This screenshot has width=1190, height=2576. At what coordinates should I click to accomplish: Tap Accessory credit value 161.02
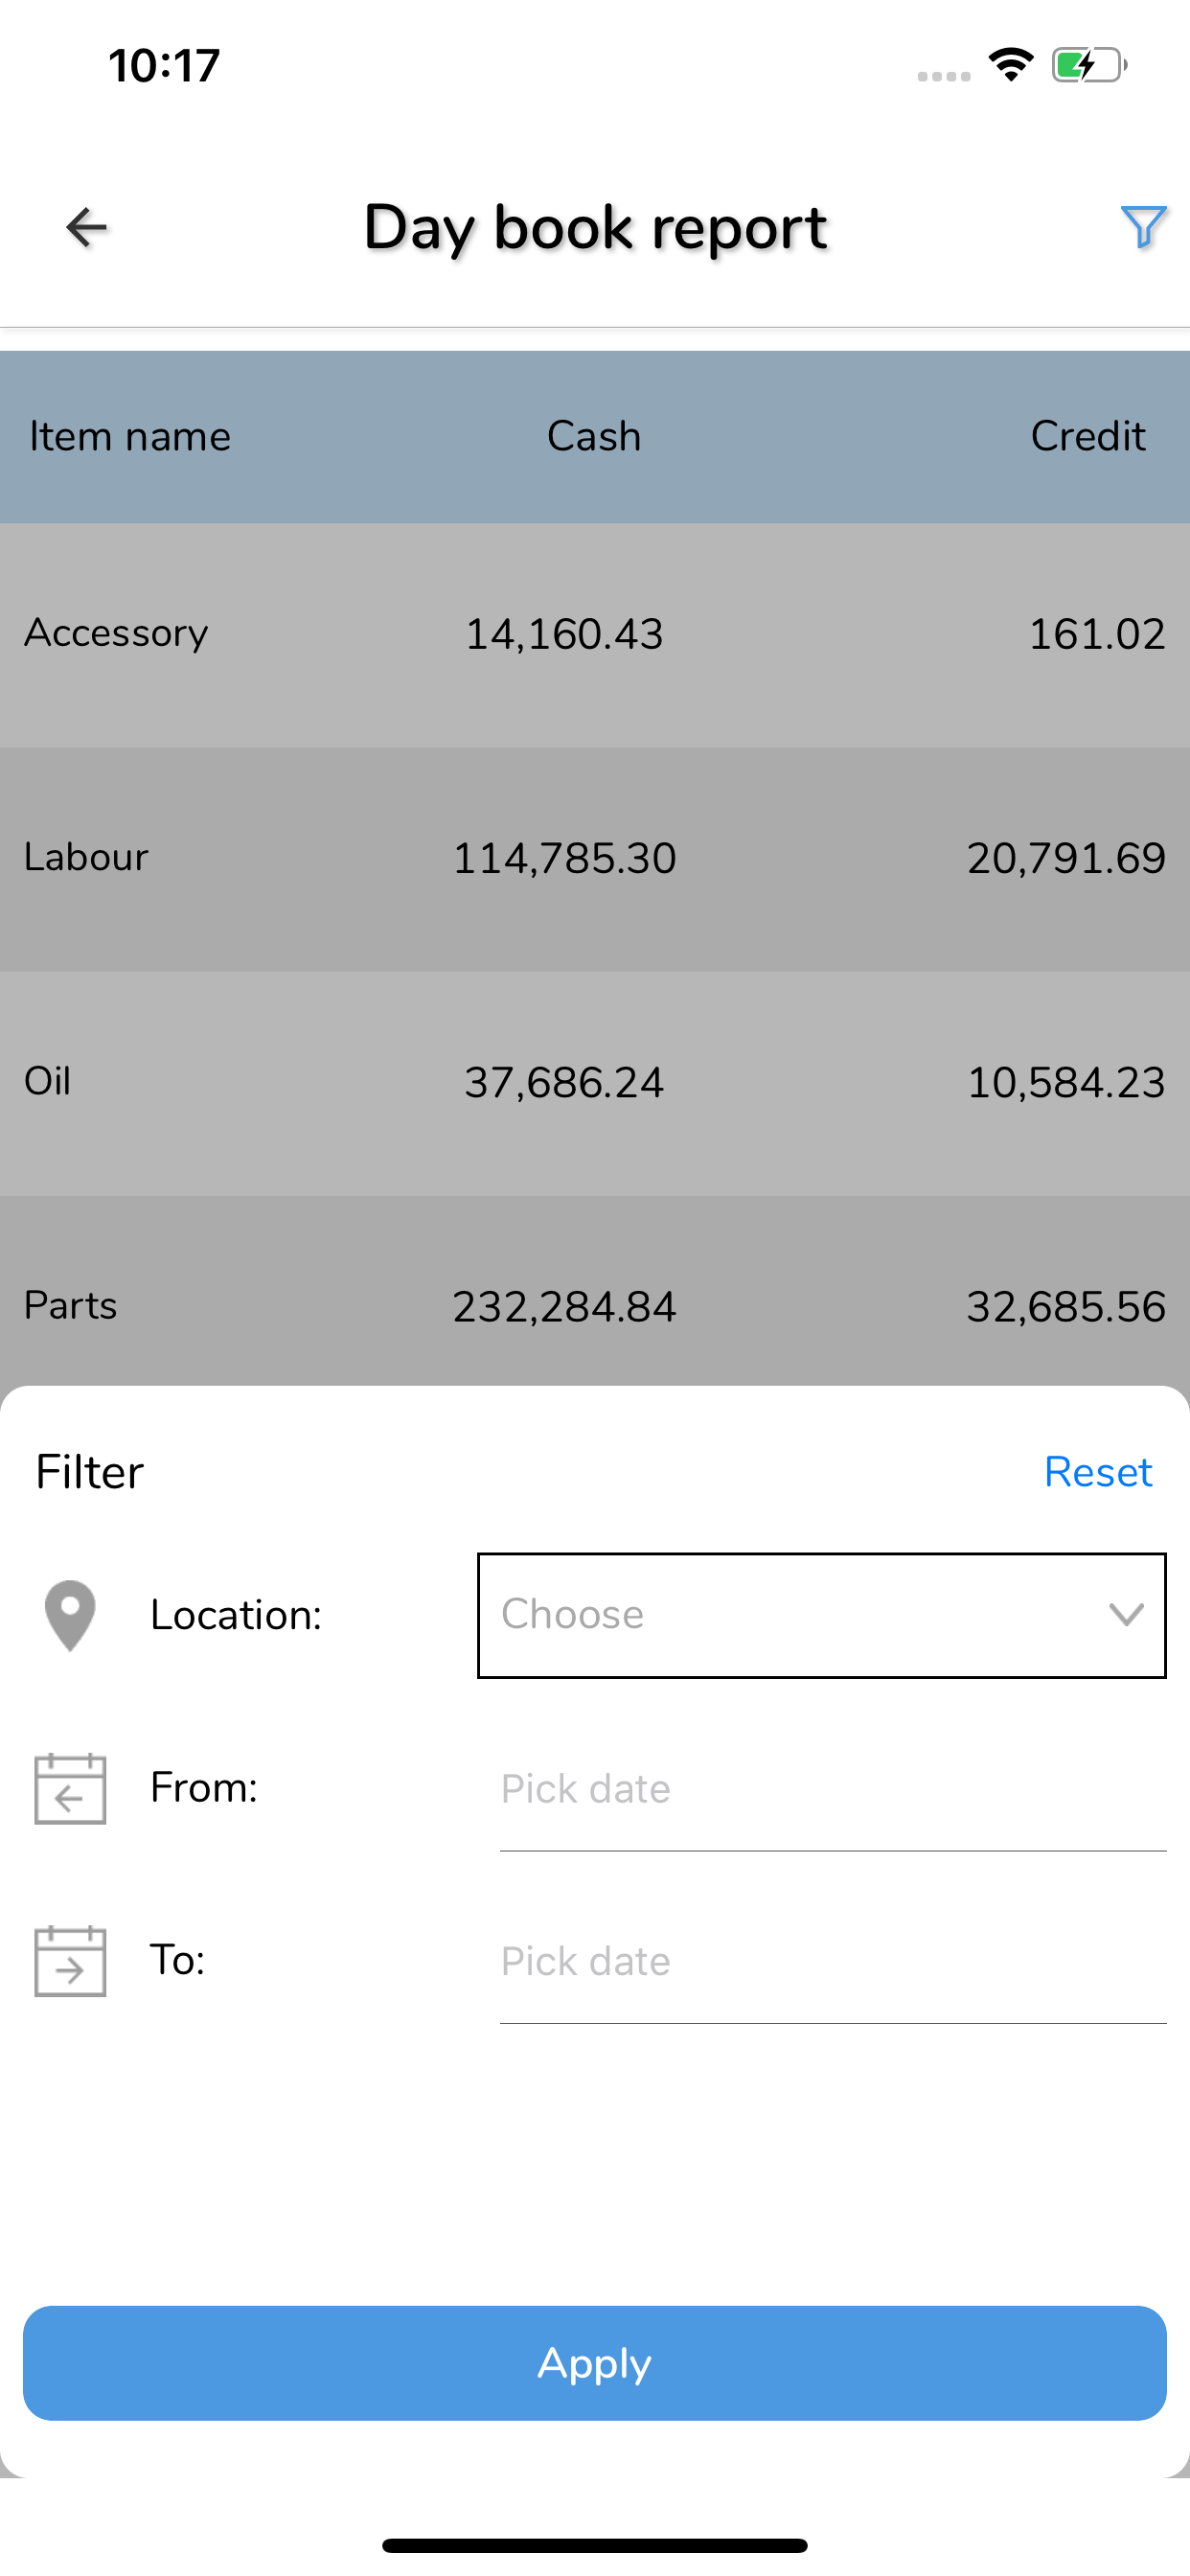[x=1097, y=634]
